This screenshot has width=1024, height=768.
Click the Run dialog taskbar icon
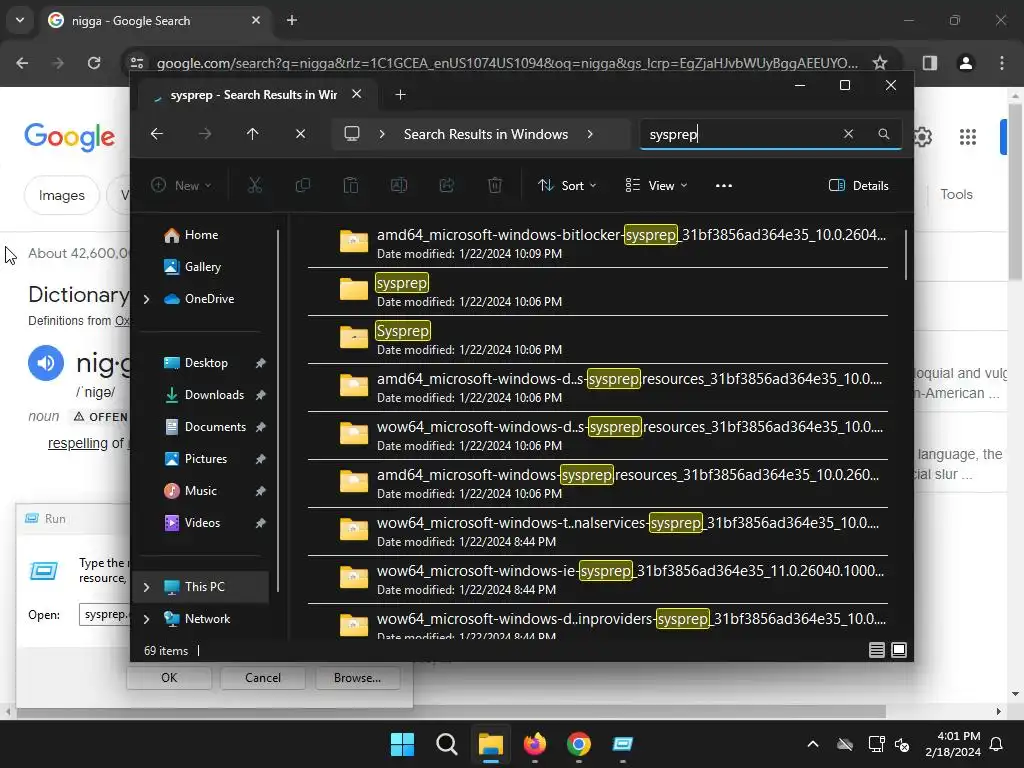[622, 744]
